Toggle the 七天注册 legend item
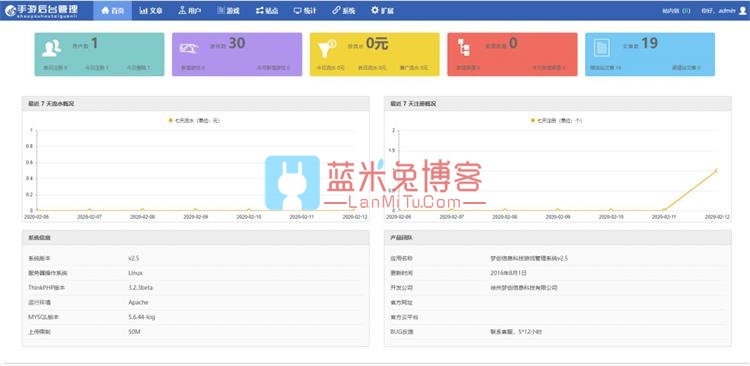Viewport: 750px width, 366px height. pyautogui.click(x=557, y=121)
